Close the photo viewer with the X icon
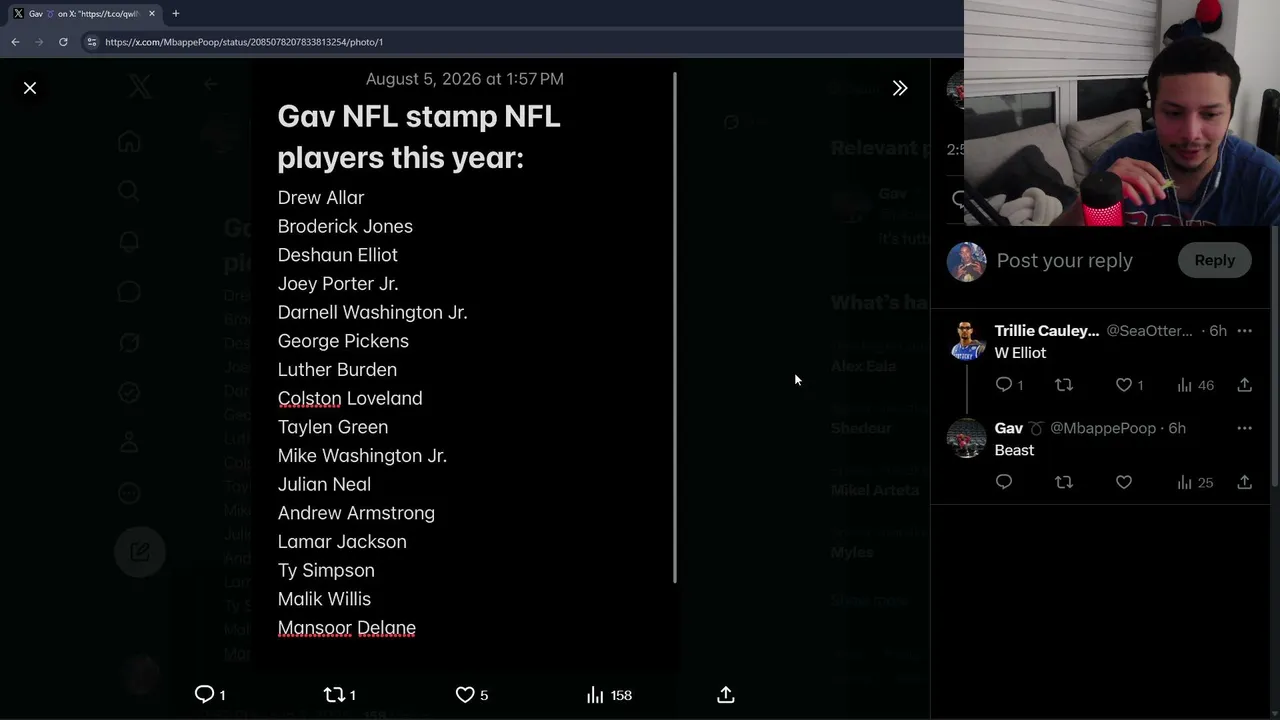The image size is (1280, 720). 30,88
